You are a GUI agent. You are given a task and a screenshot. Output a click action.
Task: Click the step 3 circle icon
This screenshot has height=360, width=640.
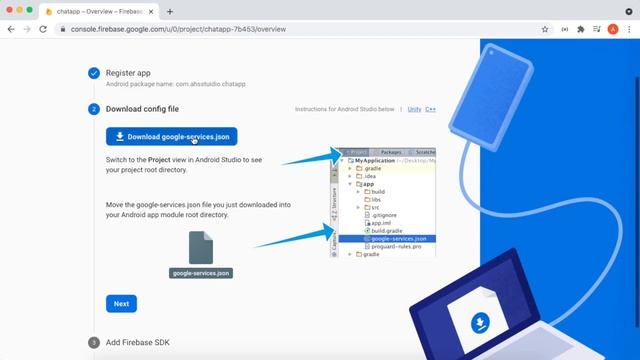94,342
